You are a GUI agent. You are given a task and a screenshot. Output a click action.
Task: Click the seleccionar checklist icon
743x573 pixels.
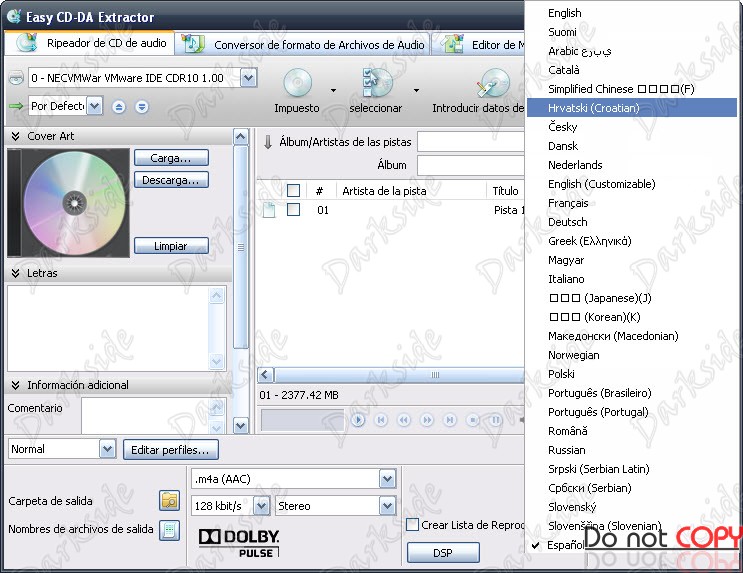pos(377,82)
